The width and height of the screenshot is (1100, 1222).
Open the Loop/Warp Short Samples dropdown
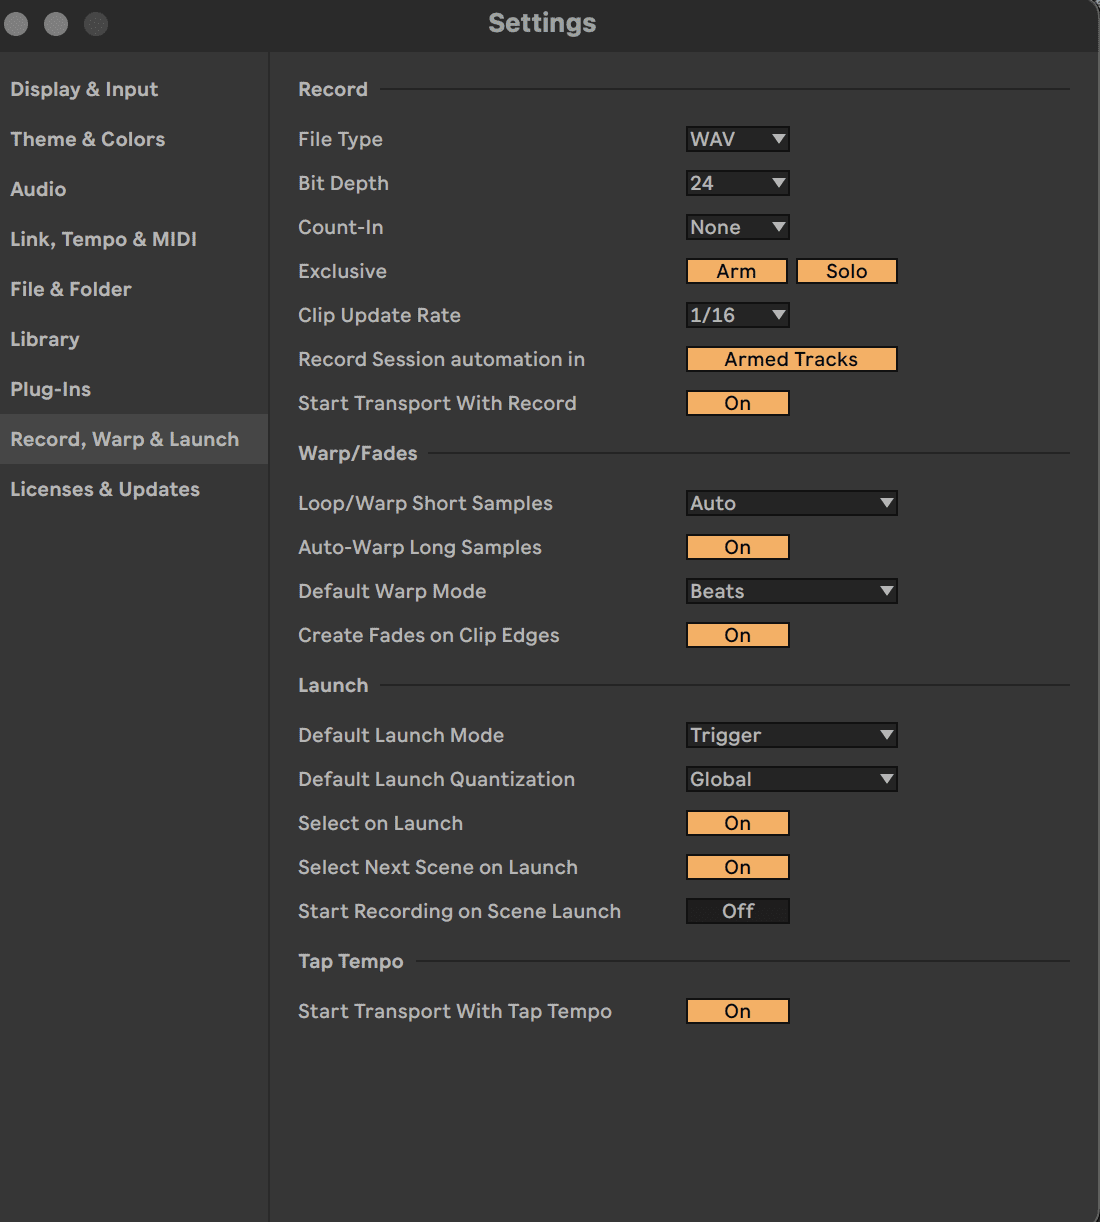tap(791, 503)
